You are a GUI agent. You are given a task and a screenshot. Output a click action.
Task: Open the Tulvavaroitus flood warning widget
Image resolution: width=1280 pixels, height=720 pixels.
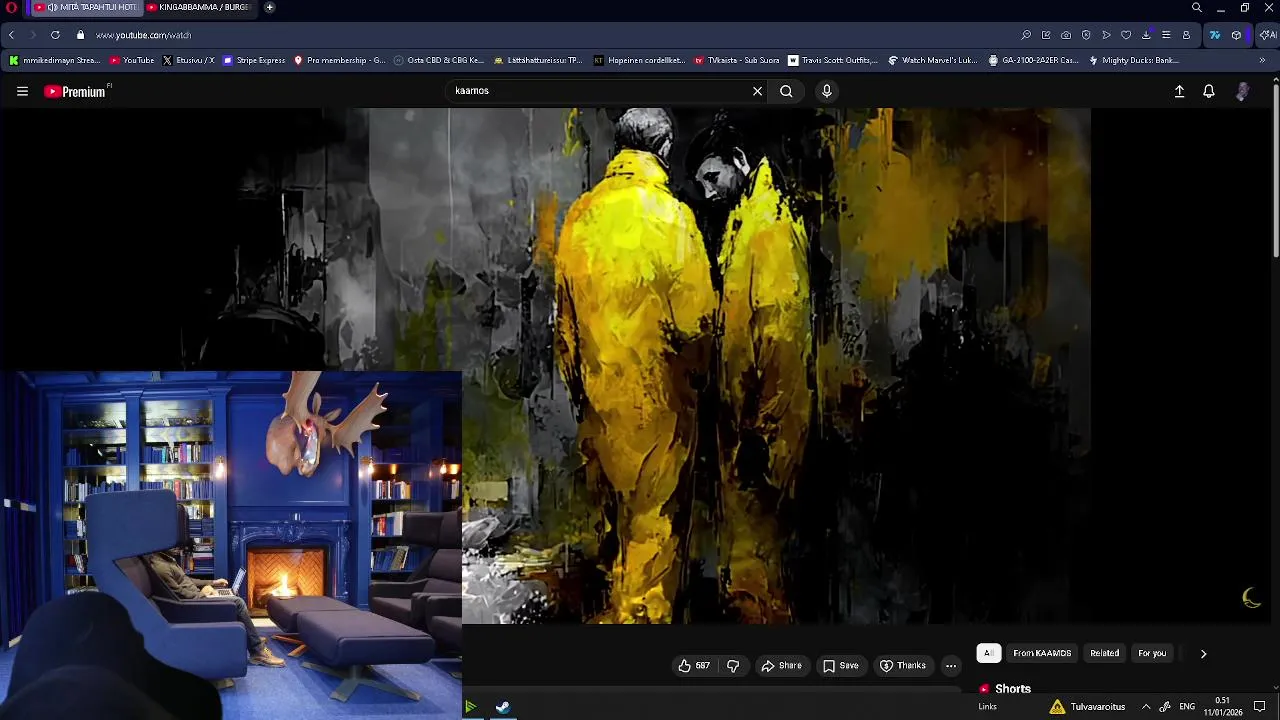click(x=1088, y=707)
